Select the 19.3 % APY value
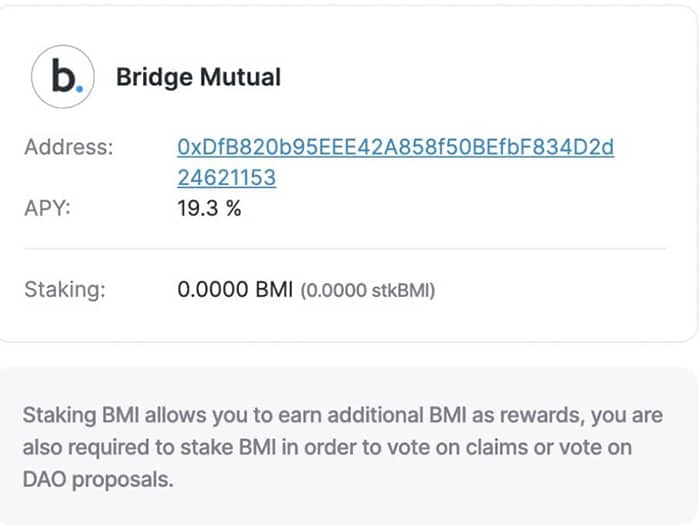 [x=209, y=209]
